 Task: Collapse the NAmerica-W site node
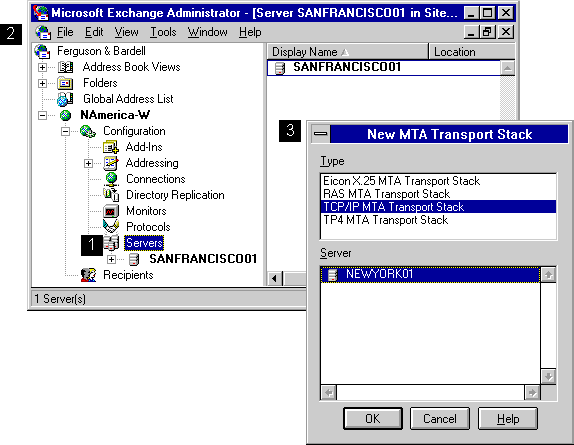[x=42, y=116]
